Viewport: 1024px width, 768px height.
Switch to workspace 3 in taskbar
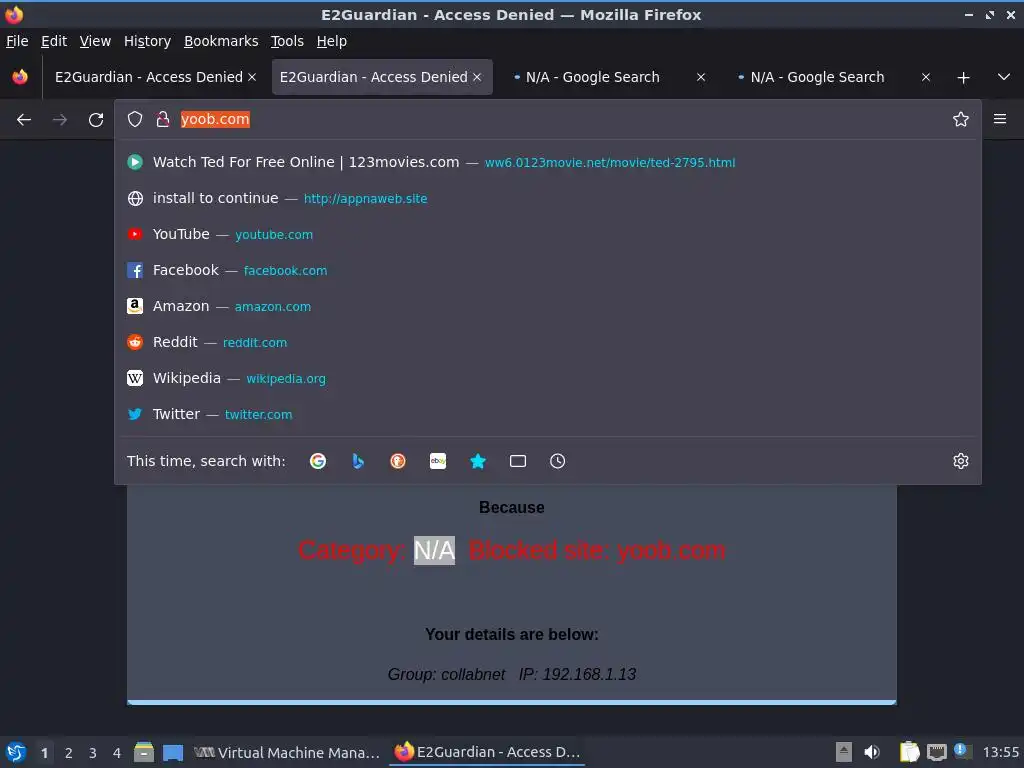point(93,753)
